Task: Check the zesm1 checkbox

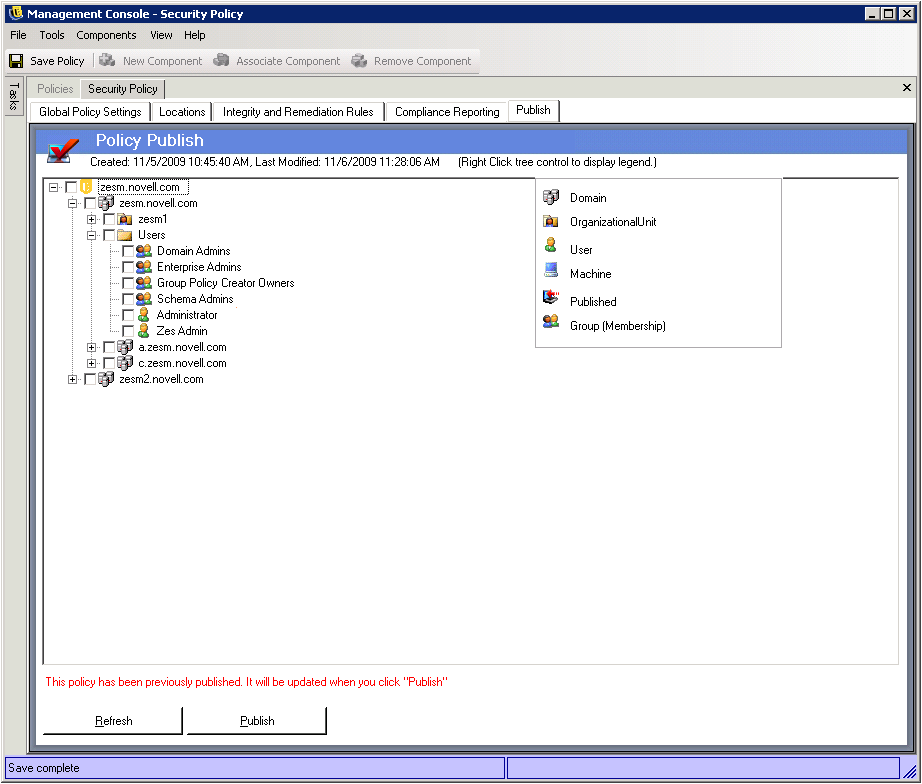Action: 109,219
